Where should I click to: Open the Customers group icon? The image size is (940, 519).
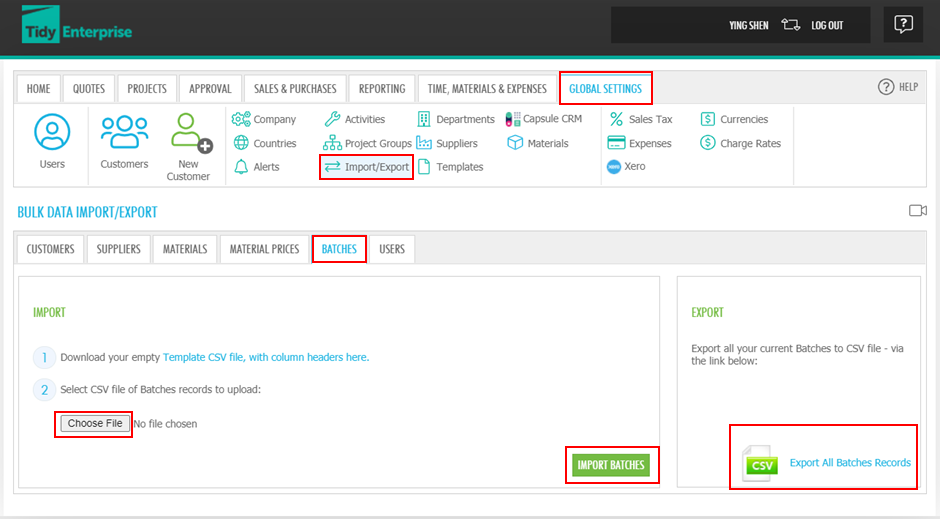124,133
